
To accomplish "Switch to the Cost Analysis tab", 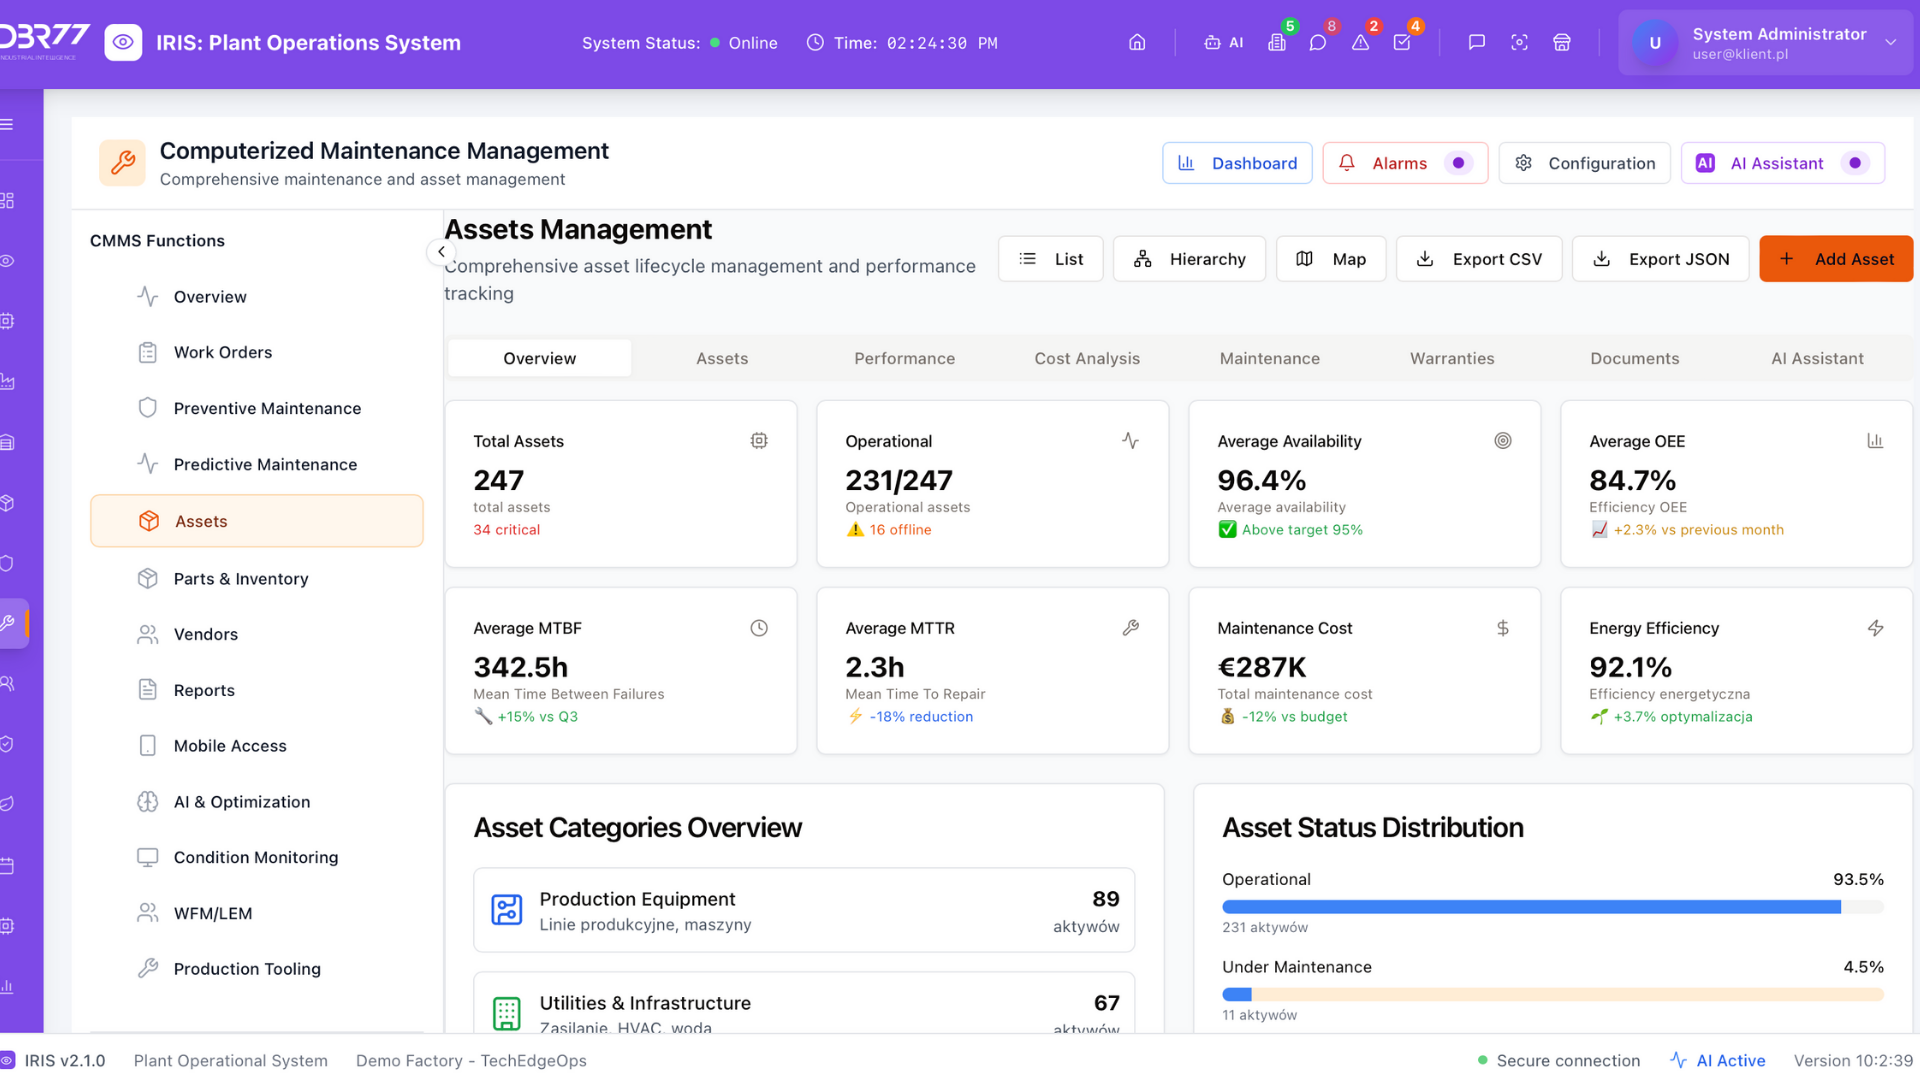I will click(x=1086, y=358).
